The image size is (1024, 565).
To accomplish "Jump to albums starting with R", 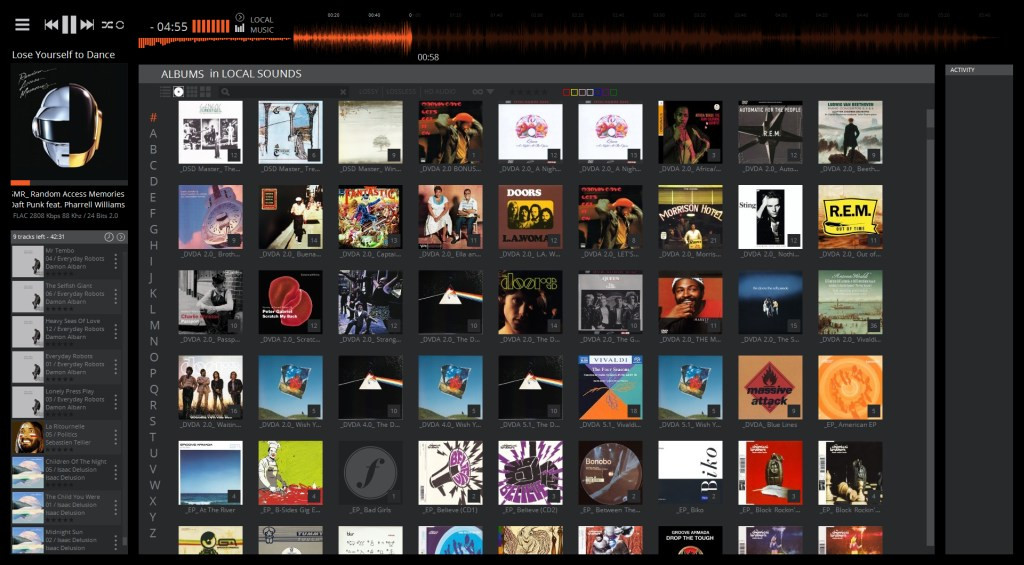I will (x=153, y=405).
